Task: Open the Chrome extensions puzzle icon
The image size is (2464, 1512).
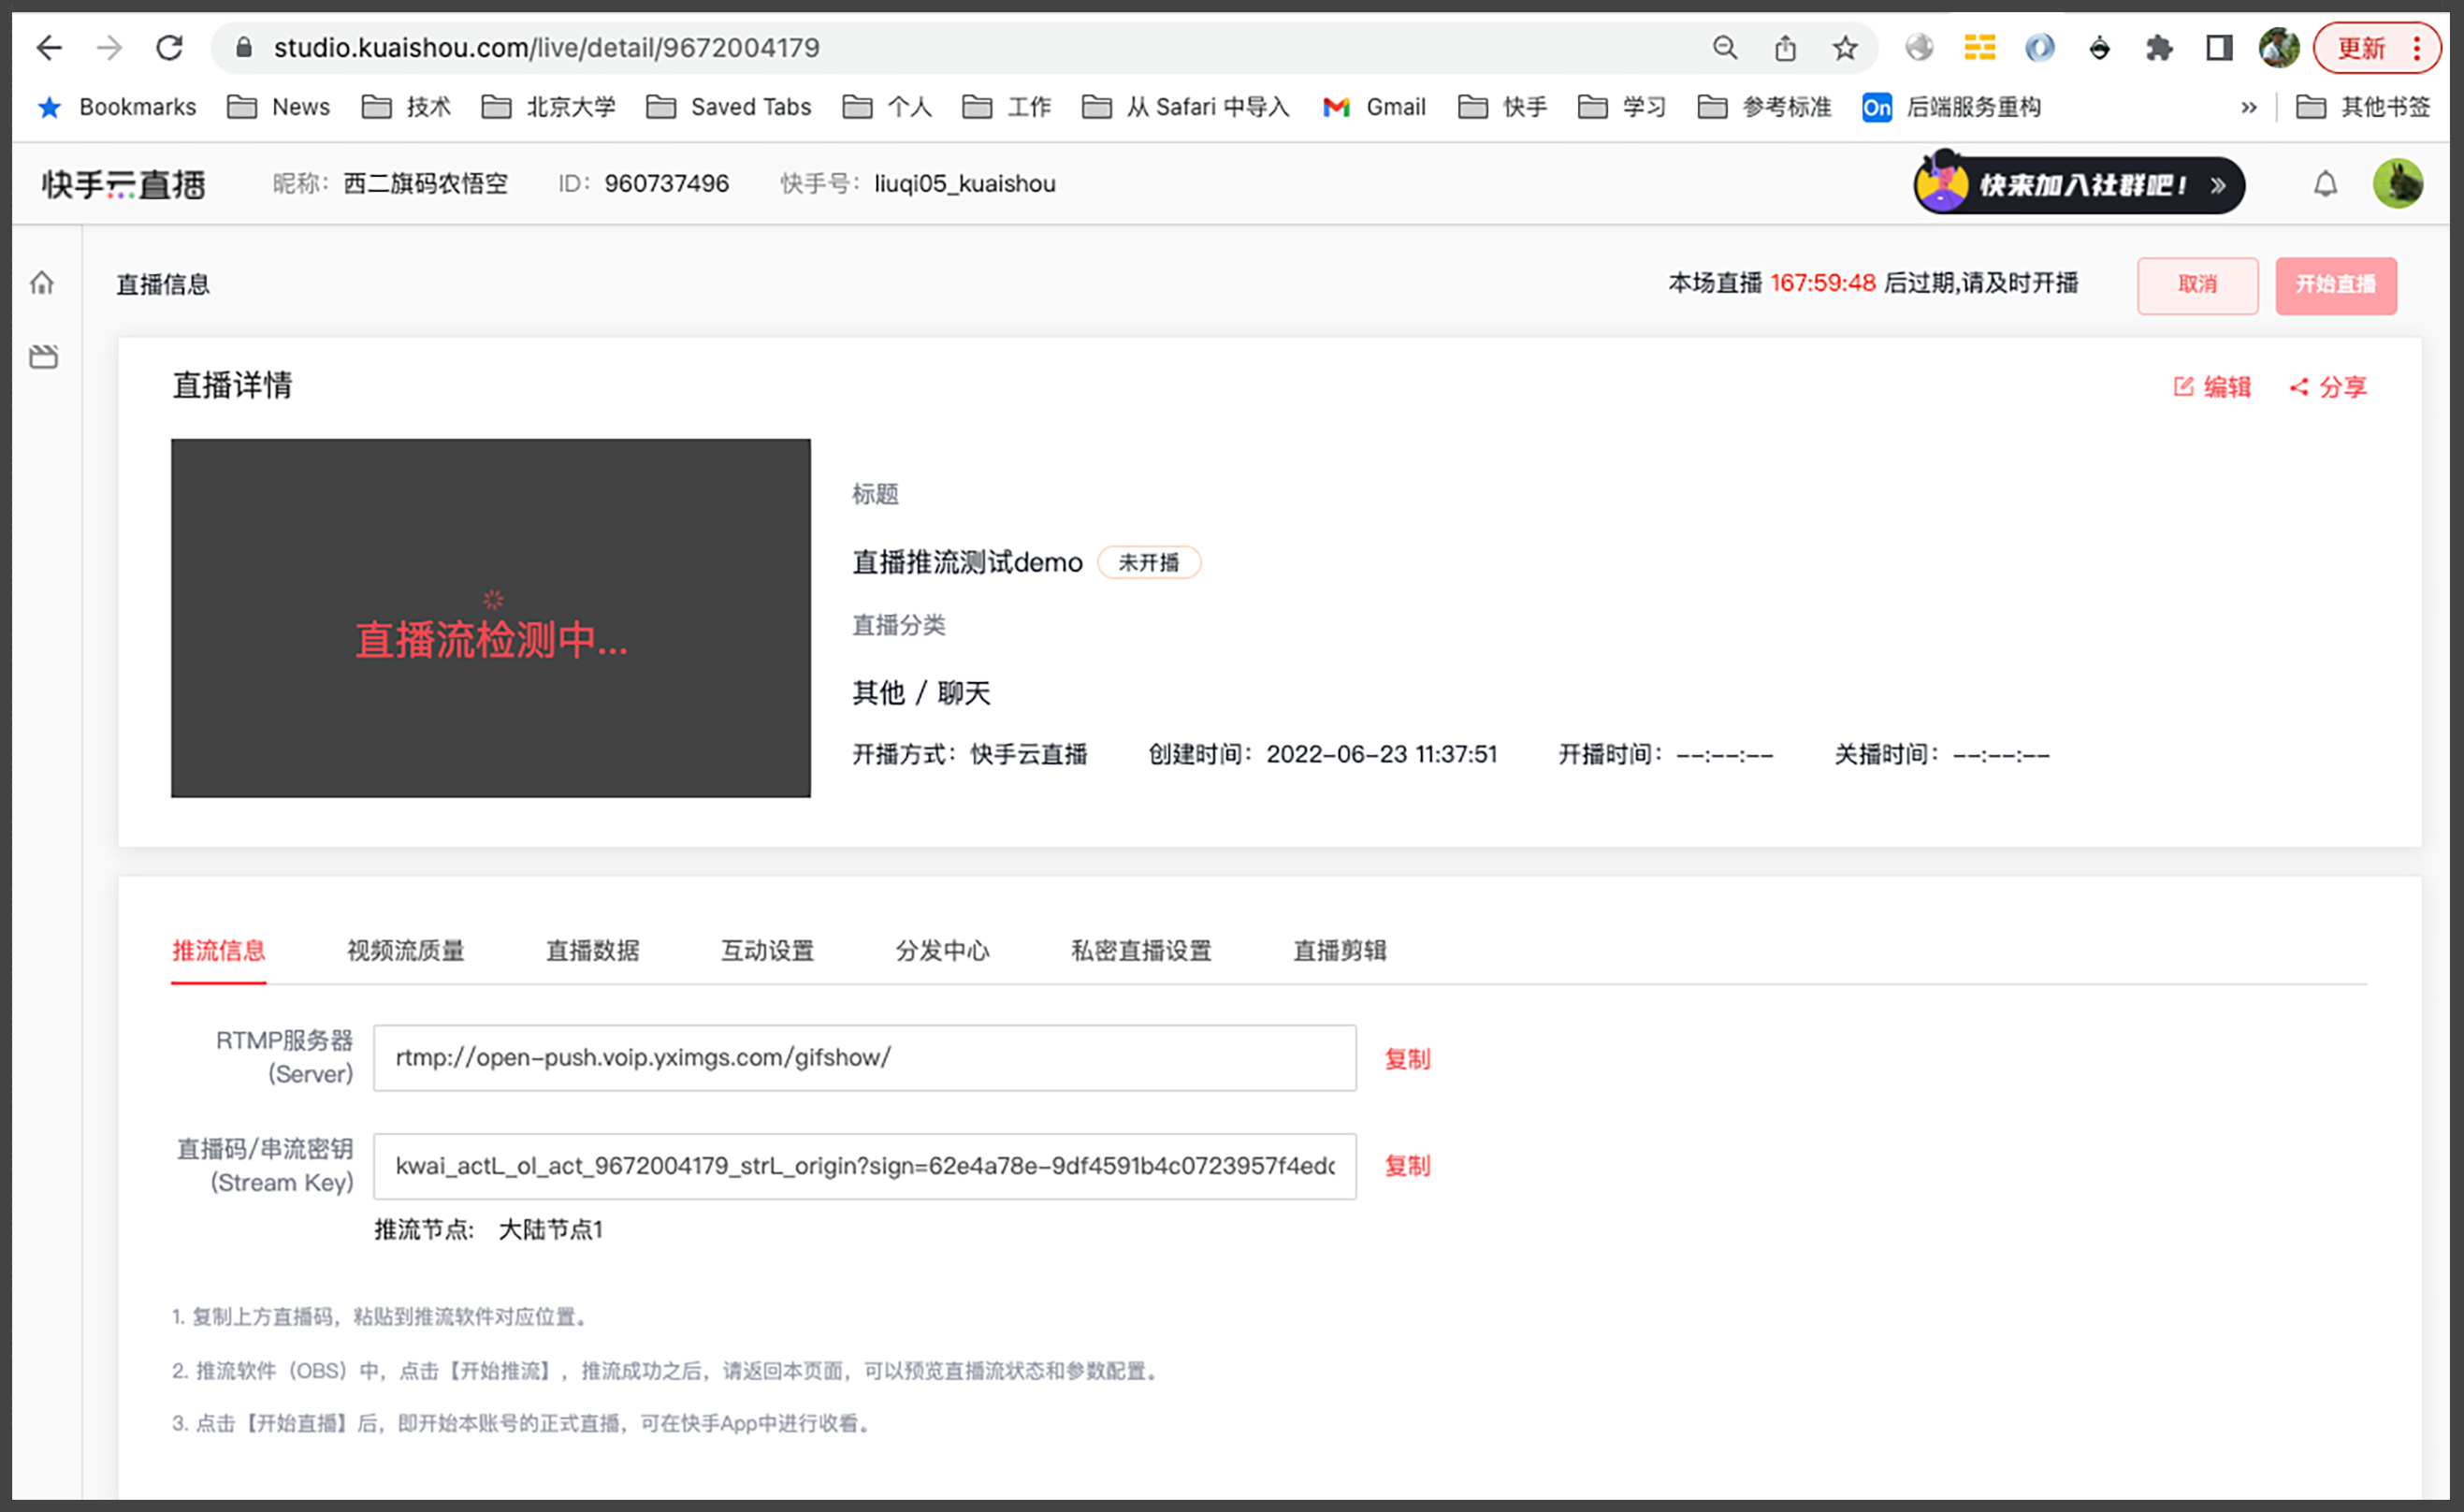Action: [2159, 48]
